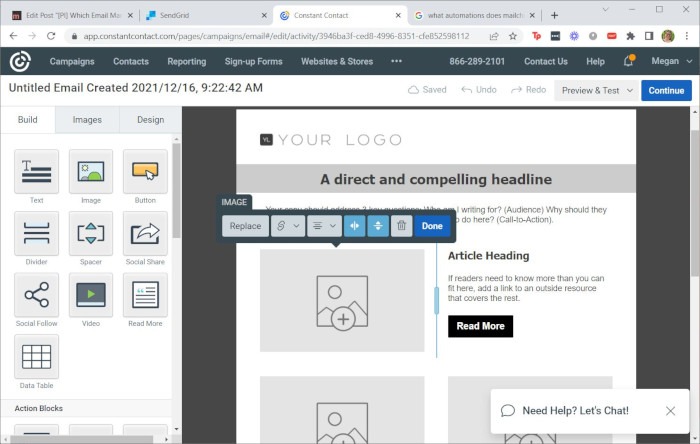Image resolution: width=700 pixels, height=444 pixels.
Task: Open the notifications bell
Action: 628,61
